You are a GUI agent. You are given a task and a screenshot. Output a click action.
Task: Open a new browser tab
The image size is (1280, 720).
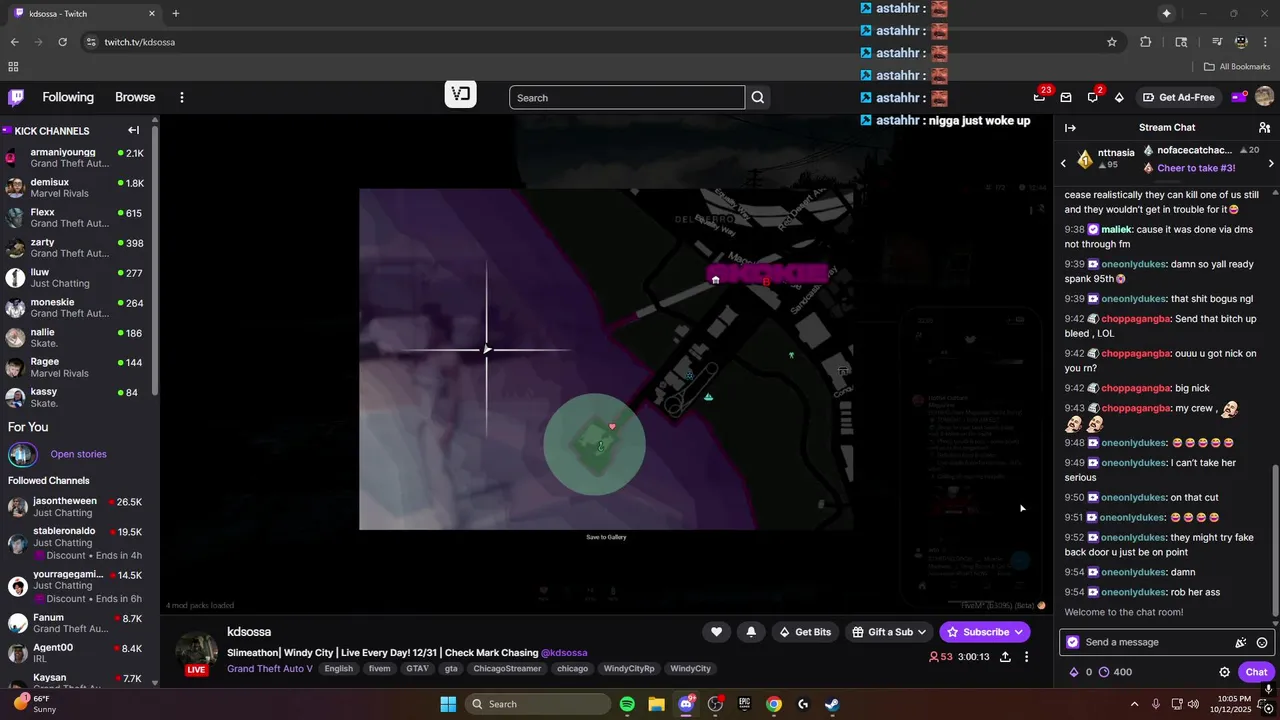[176, 14]
